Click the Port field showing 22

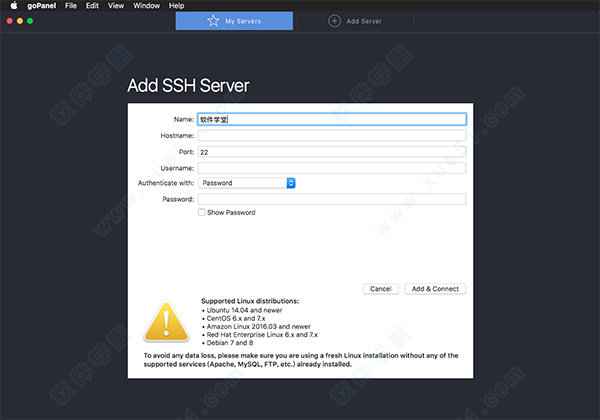click(x=332, y=152)
